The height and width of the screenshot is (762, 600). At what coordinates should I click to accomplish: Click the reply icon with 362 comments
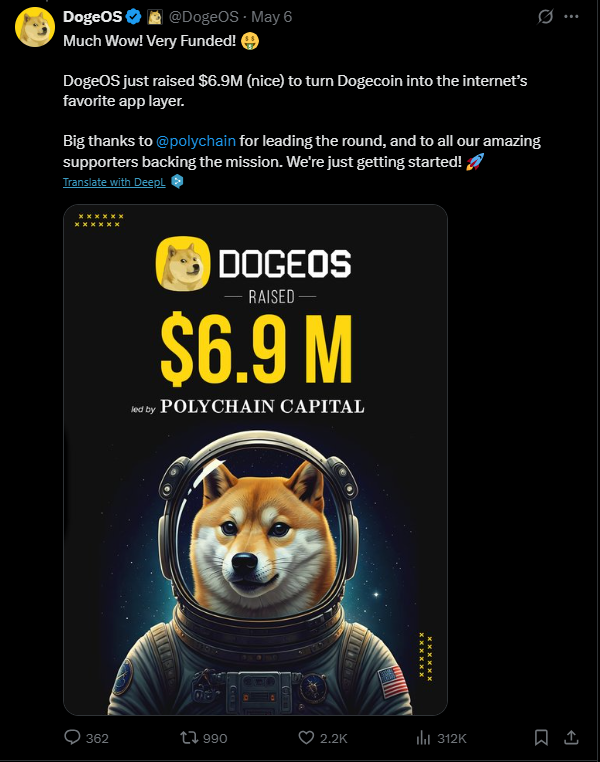coord(72,737)
